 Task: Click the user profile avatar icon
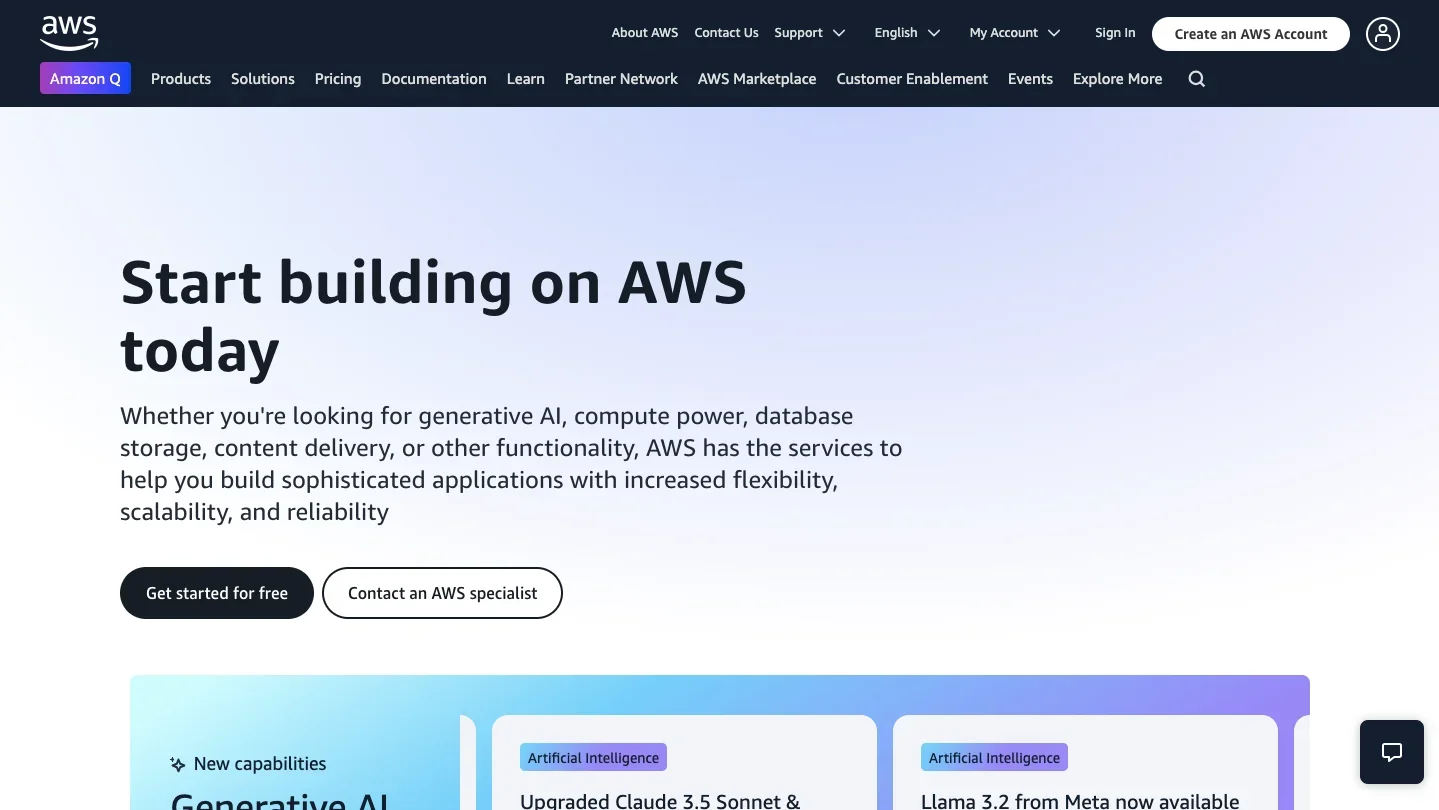click(x=1382, y=34)
